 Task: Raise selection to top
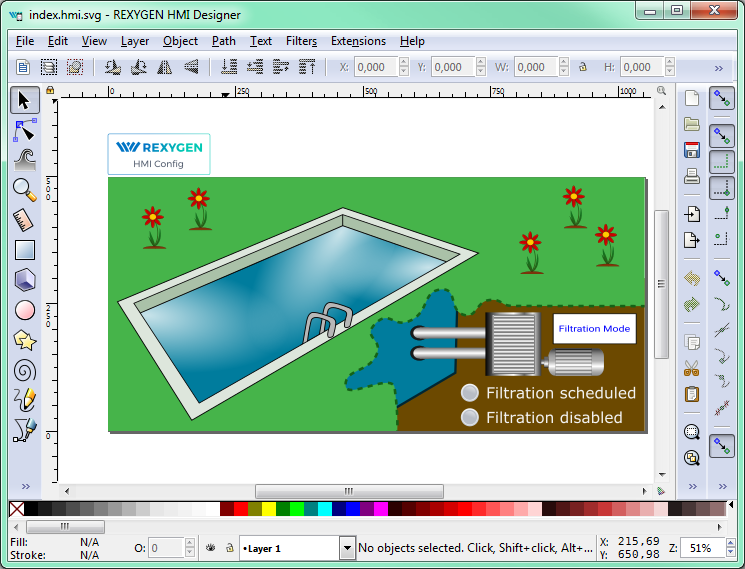tap(307, 67)
